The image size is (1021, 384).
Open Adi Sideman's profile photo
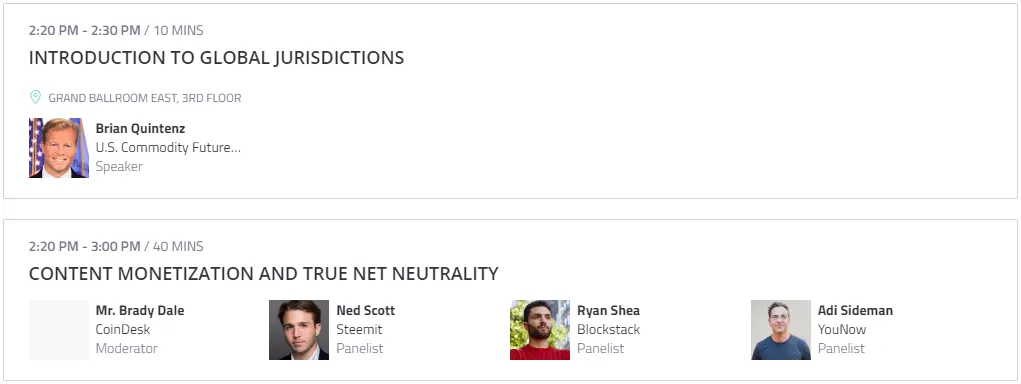781,330
